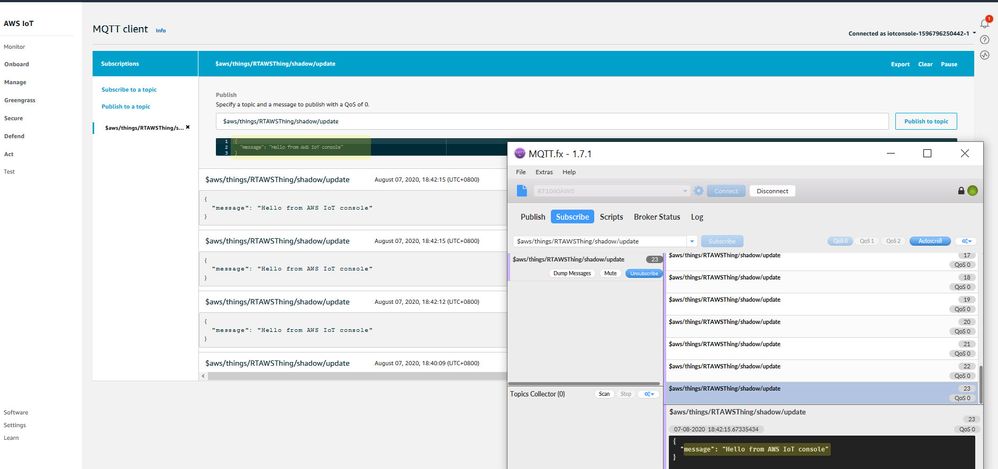
Task: Click Pause in the AWS subscription header
Action: 948,64
